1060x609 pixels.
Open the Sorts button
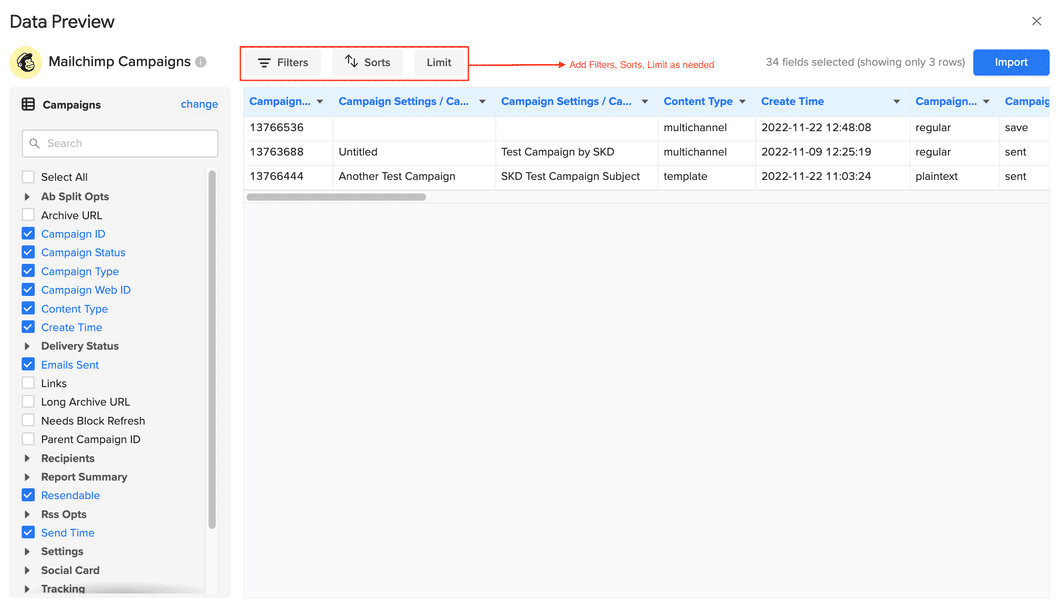coord(368,62)
